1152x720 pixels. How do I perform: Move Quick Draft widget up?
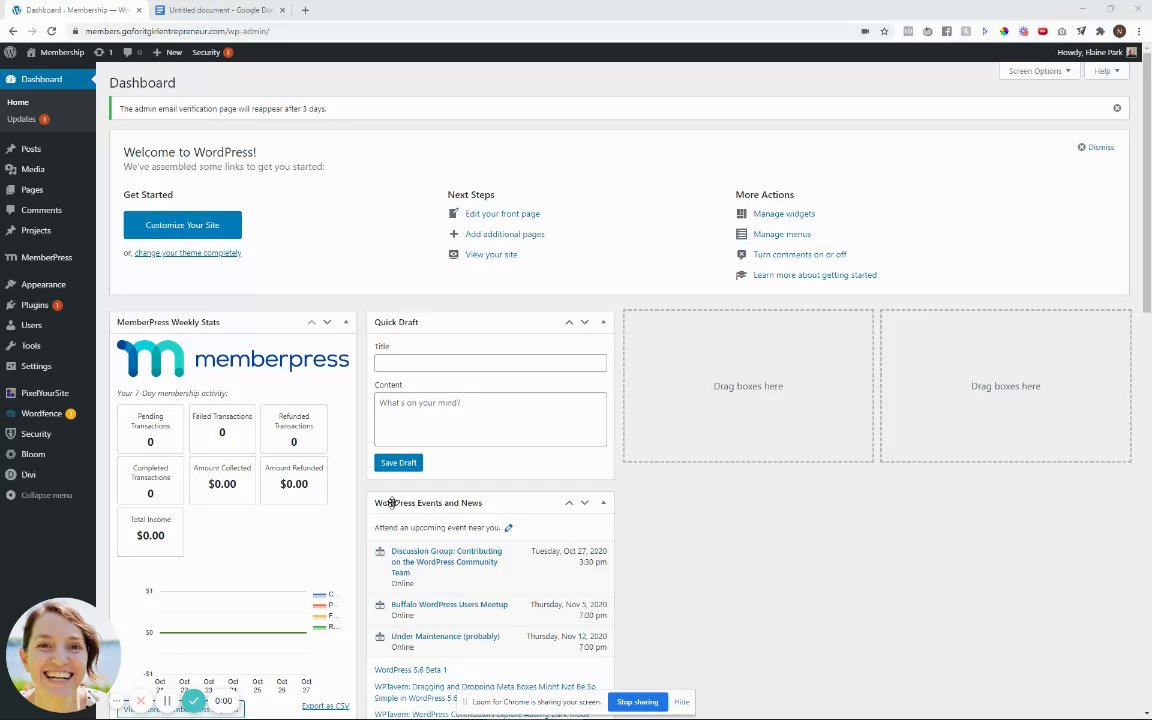[569, 323]
